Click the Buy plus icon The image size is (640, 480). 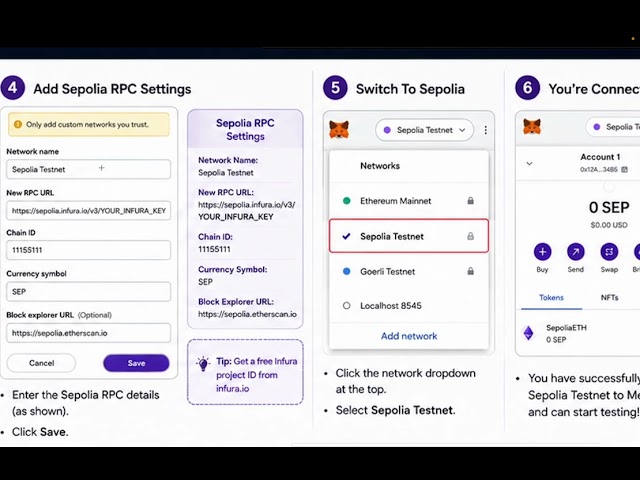[x=542, y=252]
